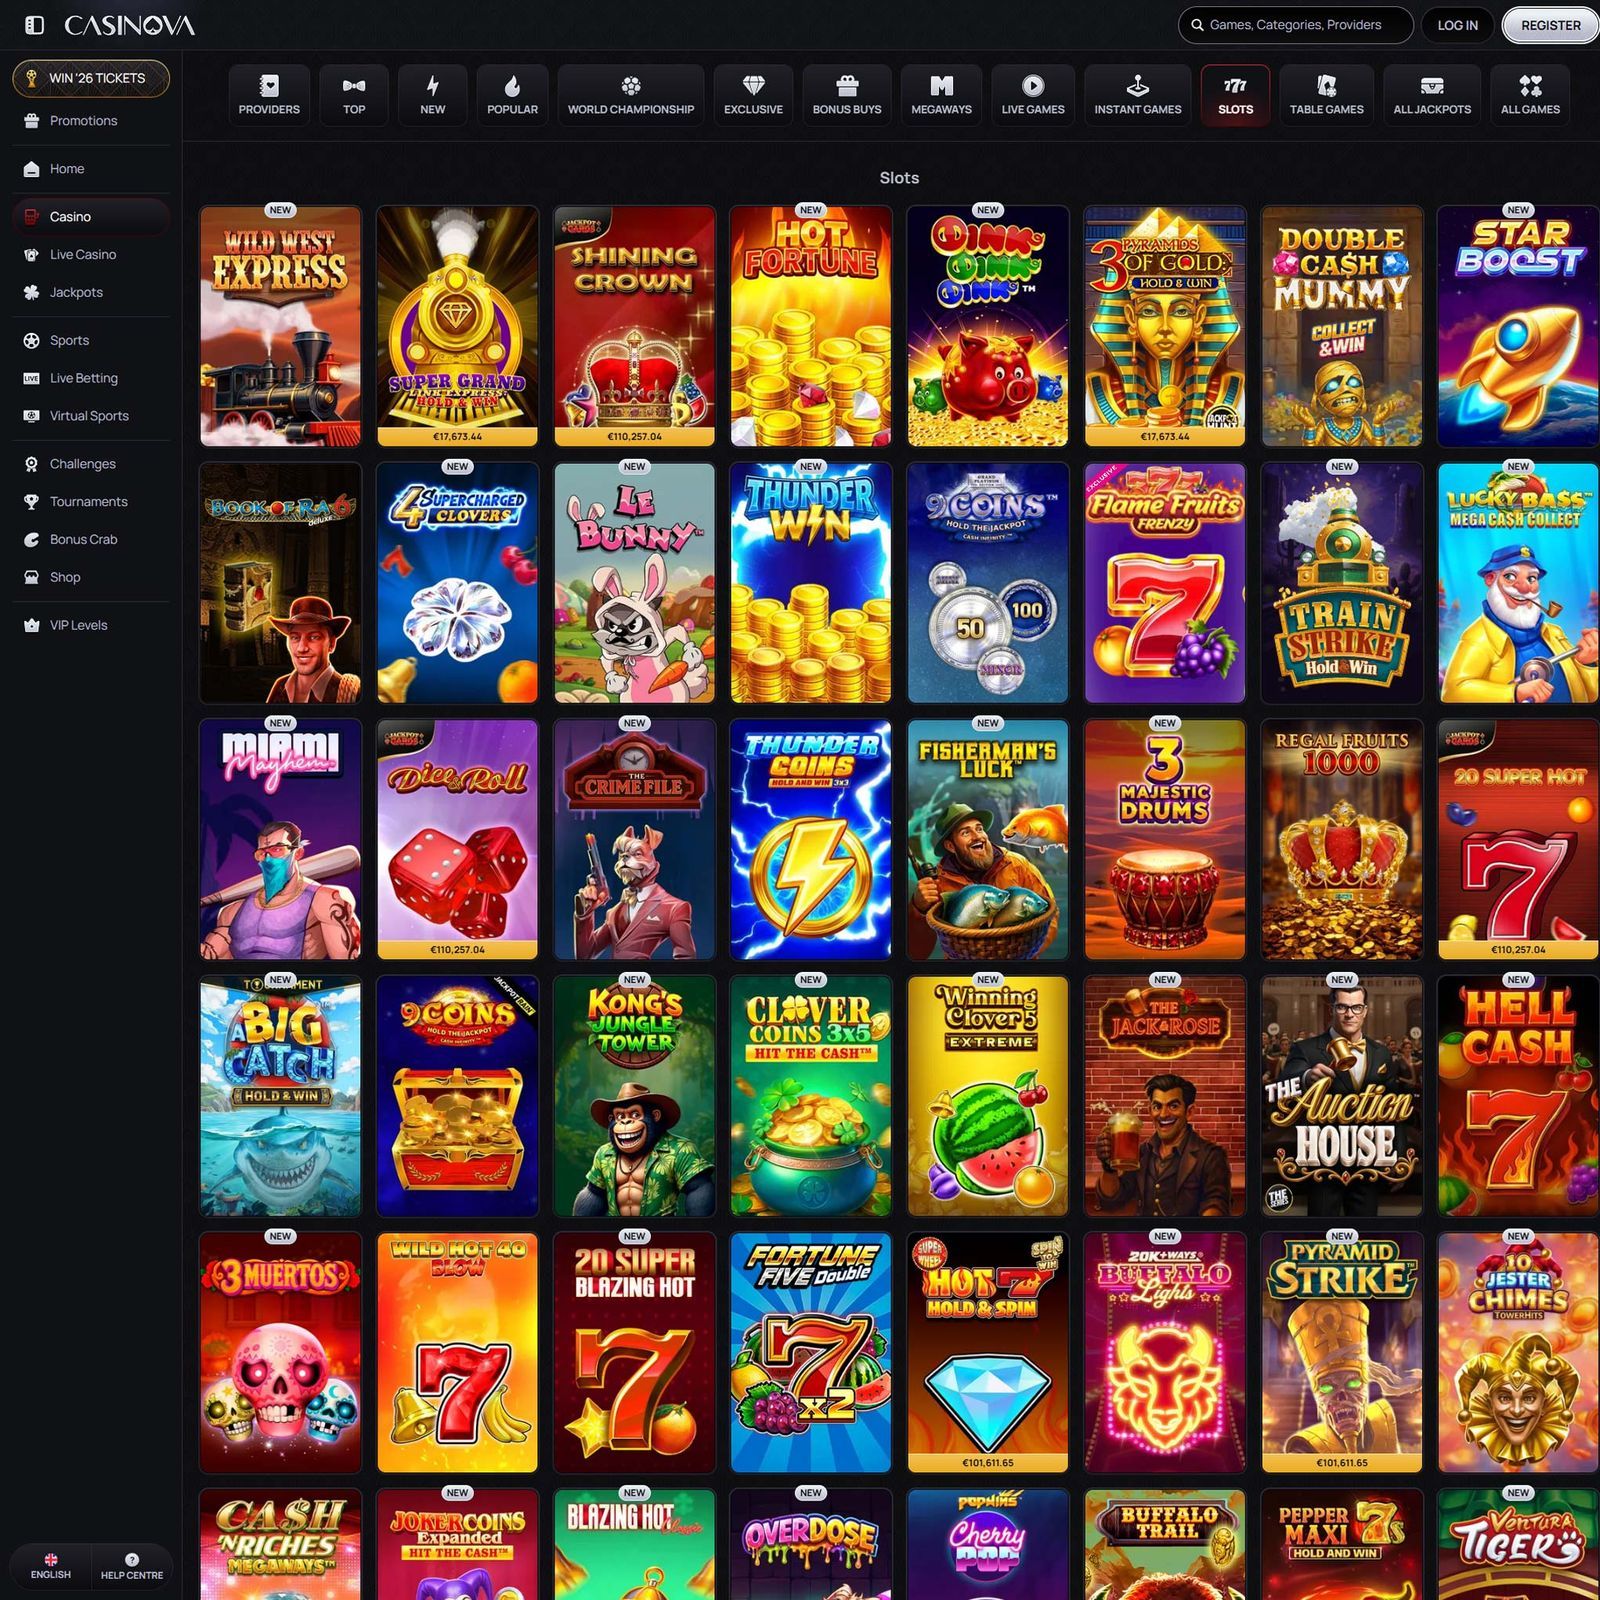Focus the games search field
This screenshot has height=1600, width=1600.
(x=1296, y=25)
